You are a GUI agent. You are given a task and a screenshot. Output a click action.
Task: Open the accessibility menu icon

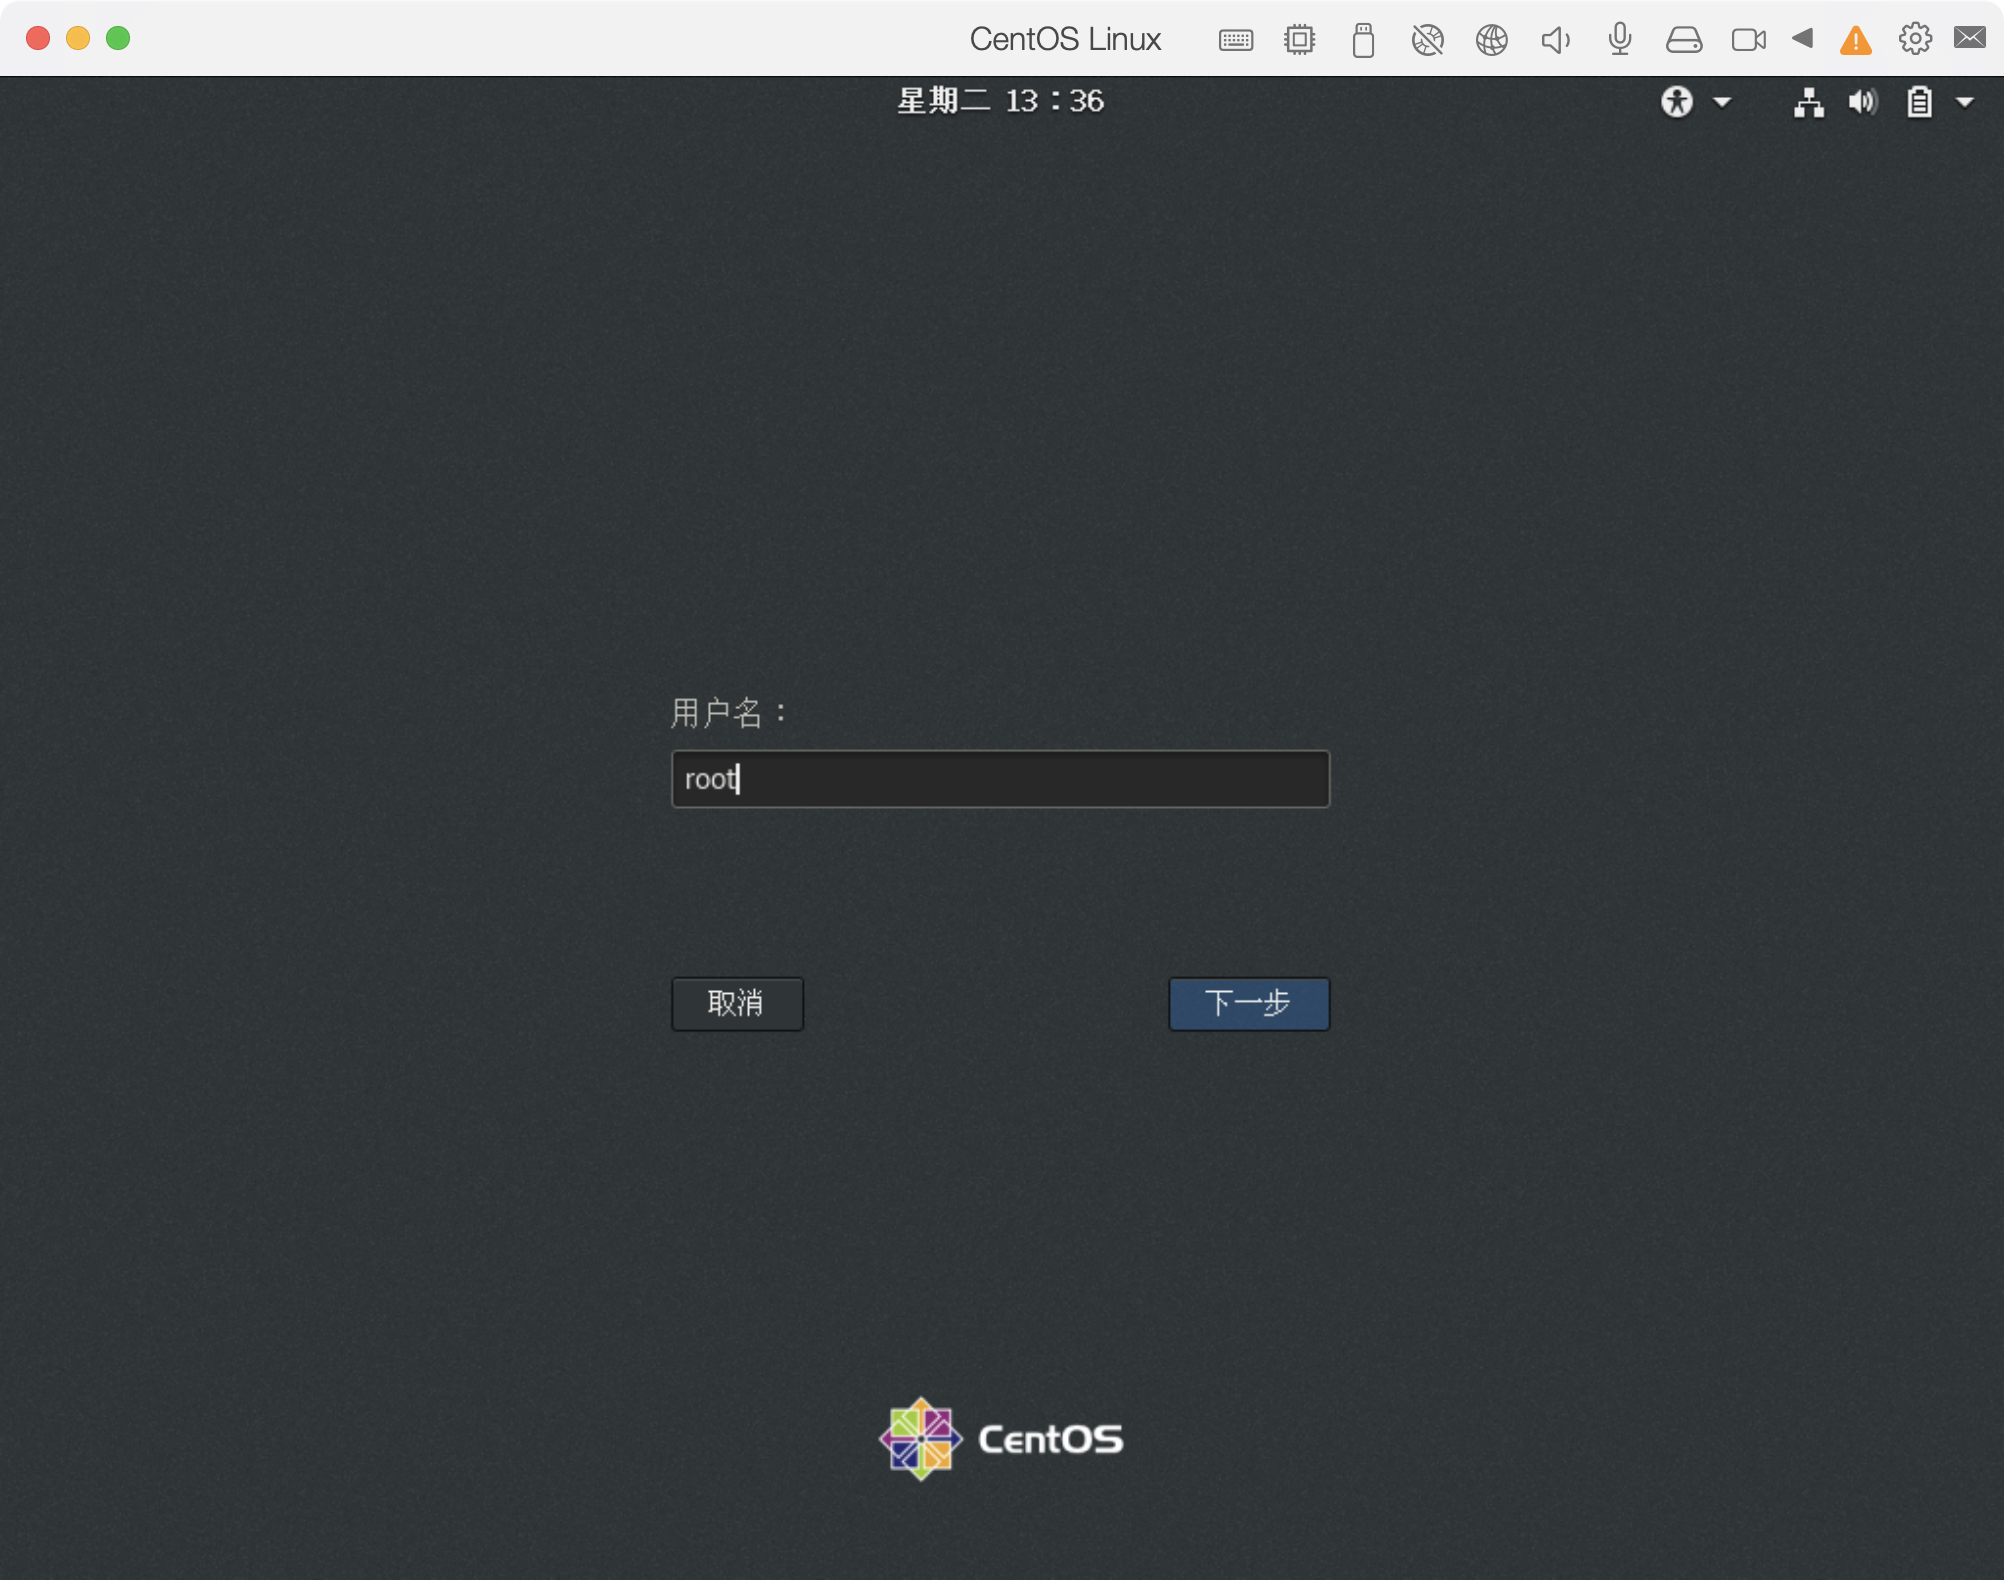tap(1677, 102)
